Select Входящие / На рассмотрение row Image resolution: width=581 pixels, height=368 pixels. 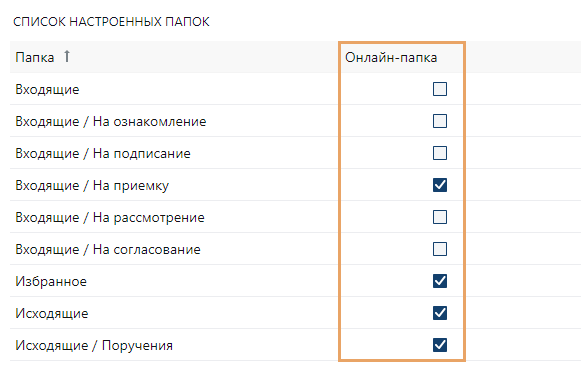295,217
